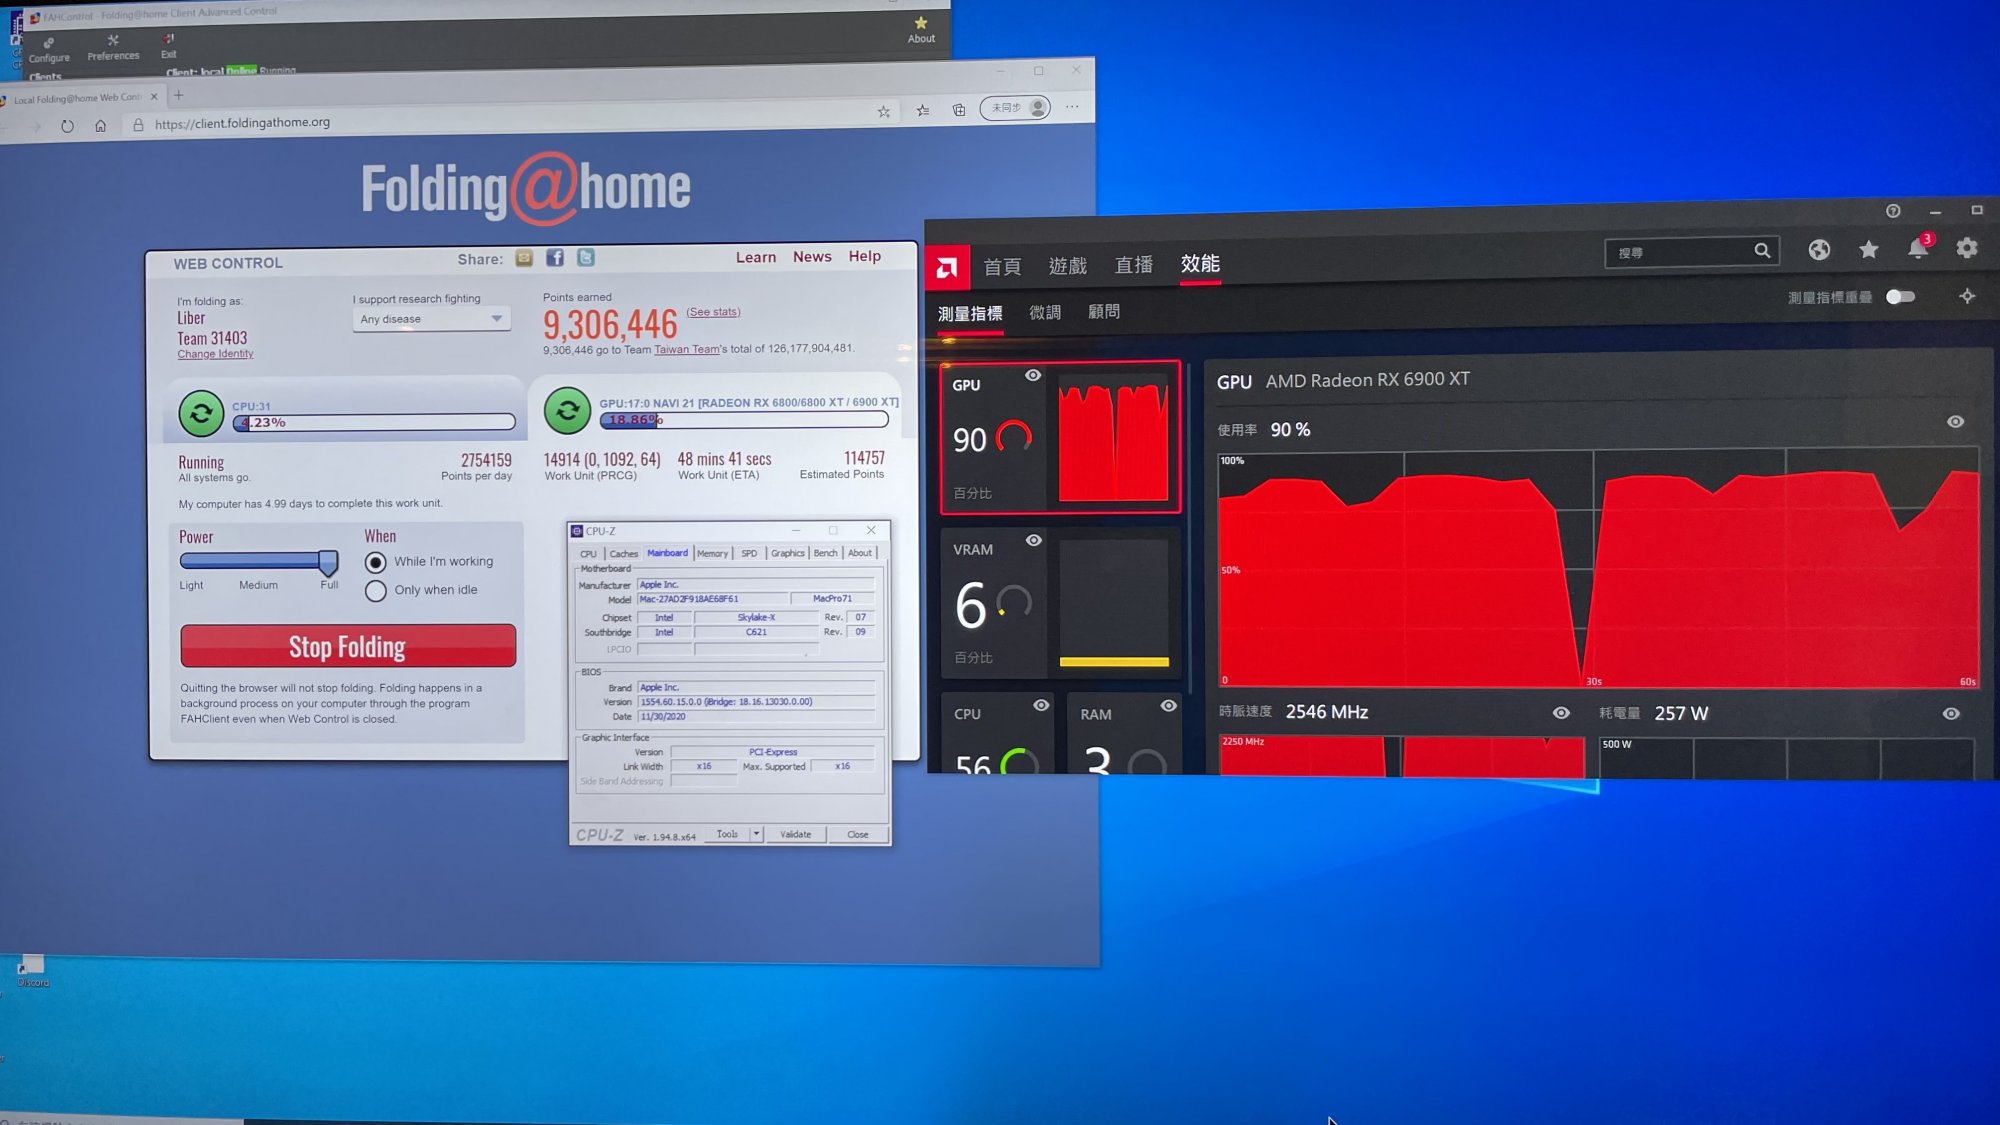This screenshot has height=1125, width=2000.
Task: Share Folding@home via Twitter icon
Action: tap(586, 257)
